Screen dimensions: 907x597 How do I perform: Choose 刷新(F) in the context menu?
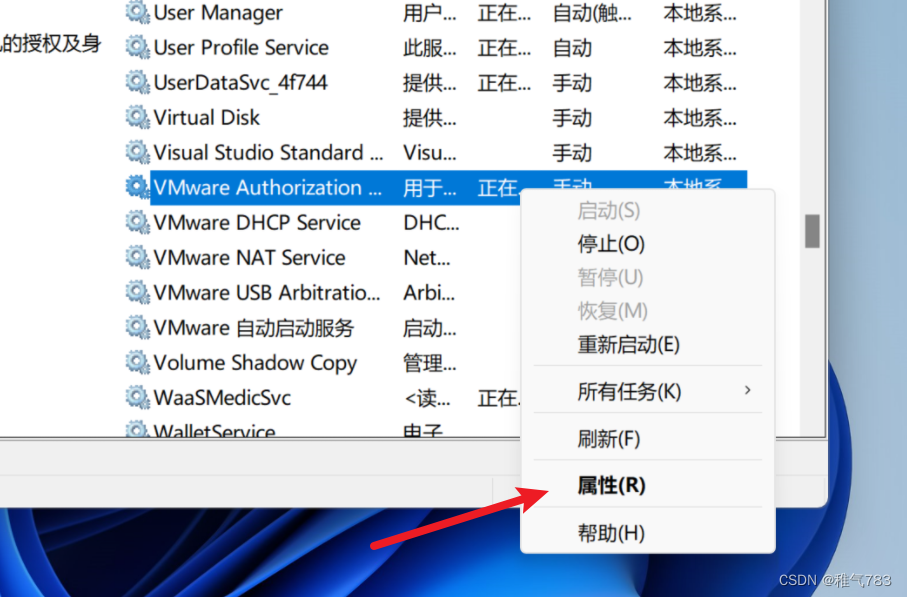609,439
